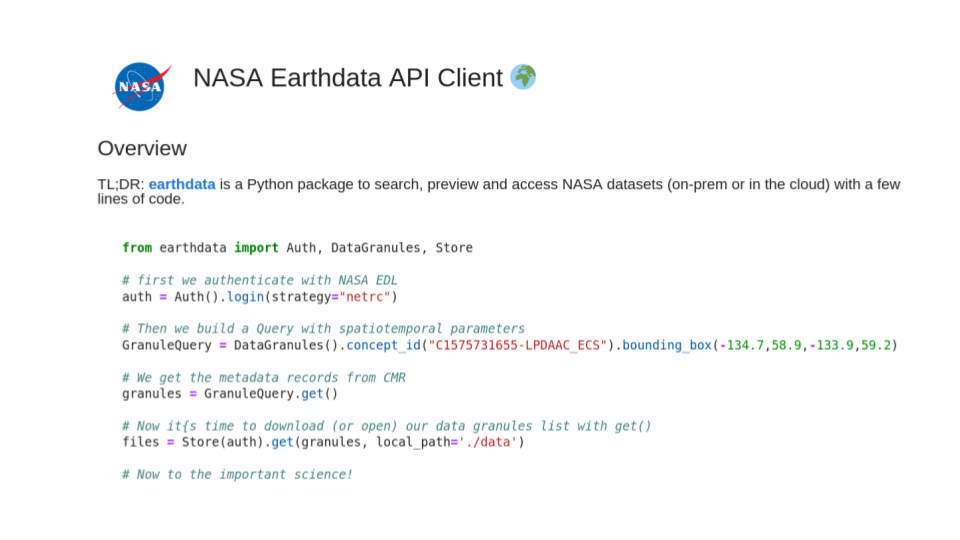Click the bounding_box method name
The height and width of the screenshot is (540, 960).
[x=667, y=345]
